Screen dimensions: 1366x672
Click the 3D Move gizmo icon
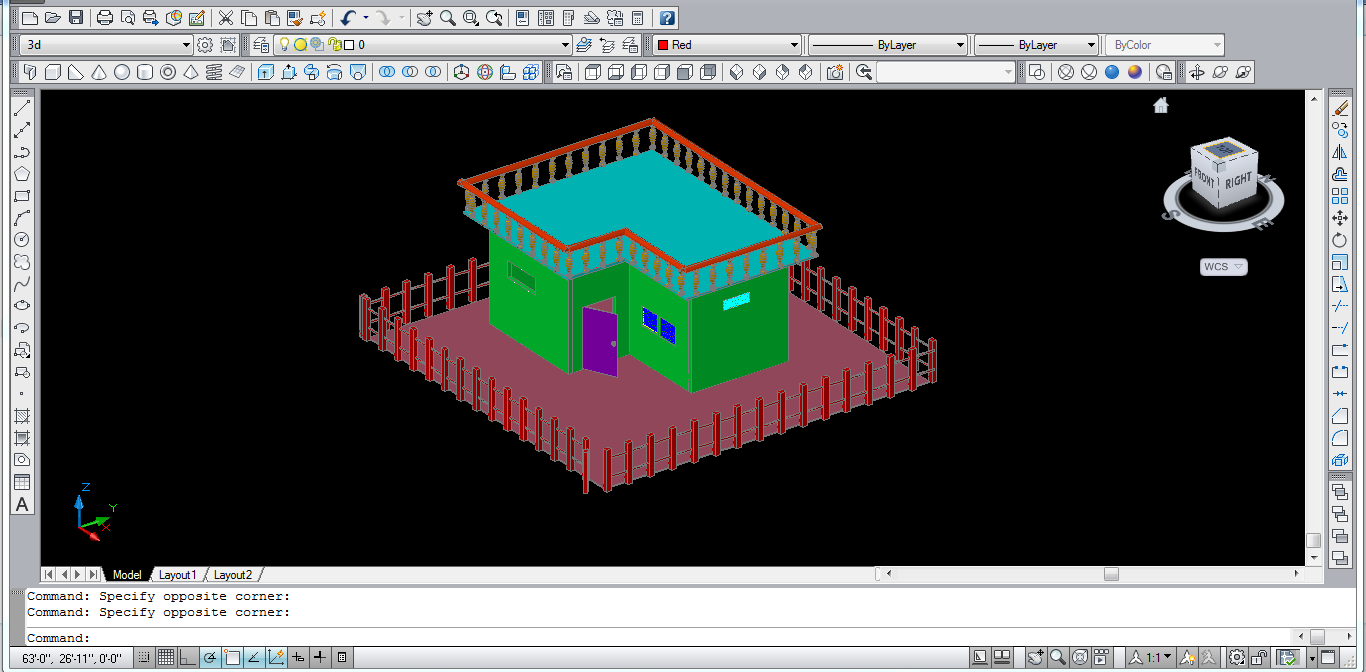tap(462, 72)
